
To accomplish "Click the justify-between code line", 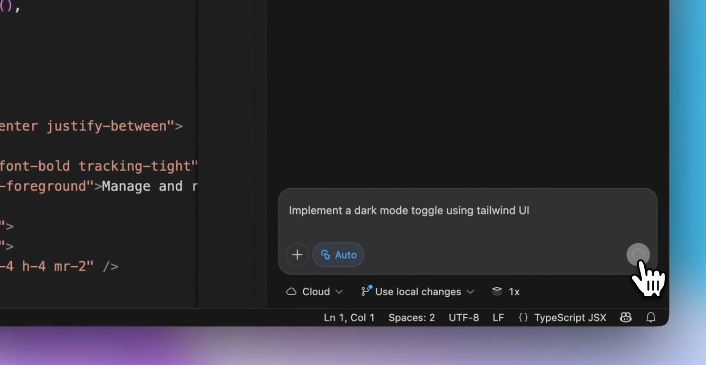I will pos(91,126).
